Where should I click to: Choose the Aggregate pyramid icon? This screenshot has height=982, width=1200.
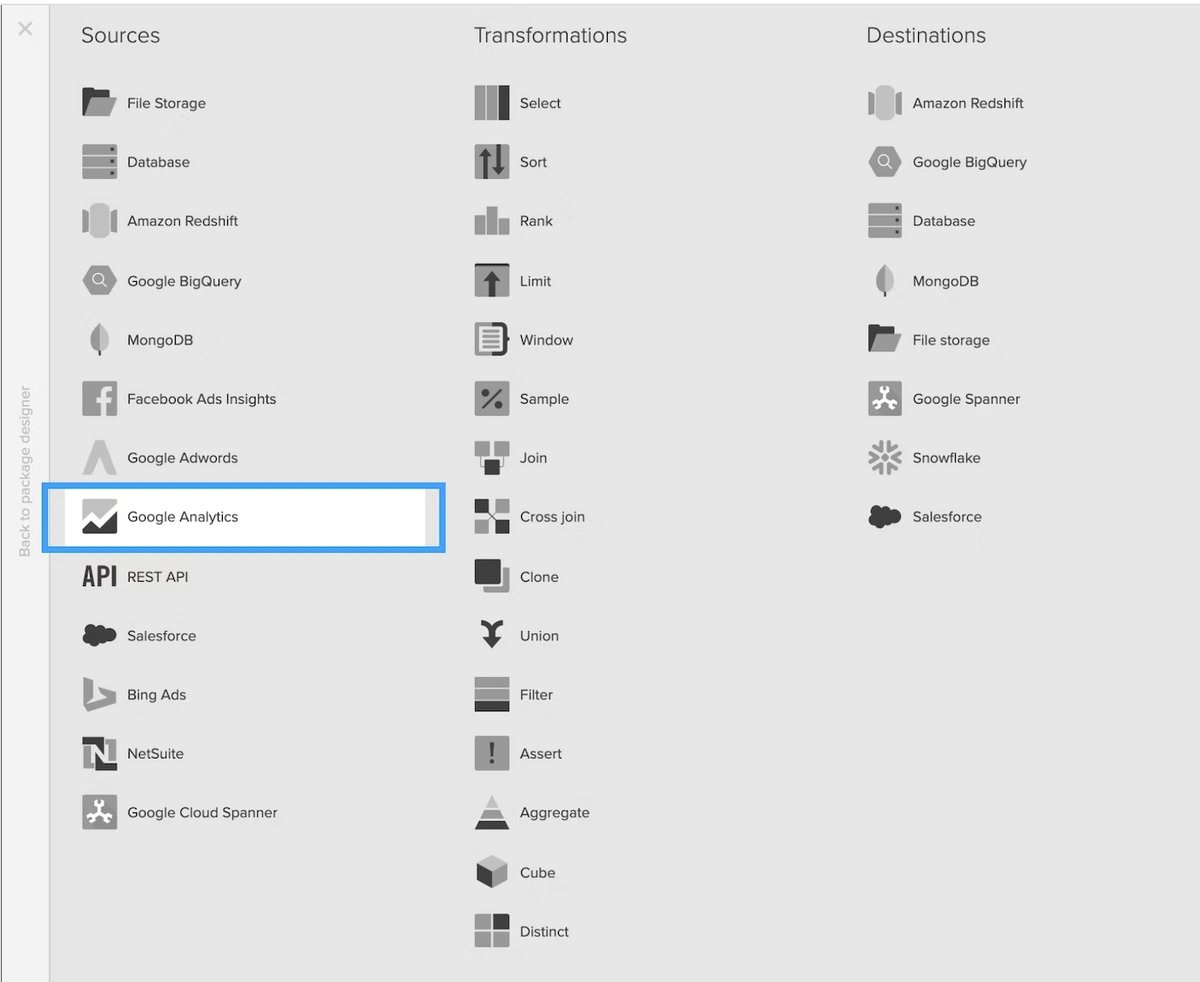click(492, 812)
